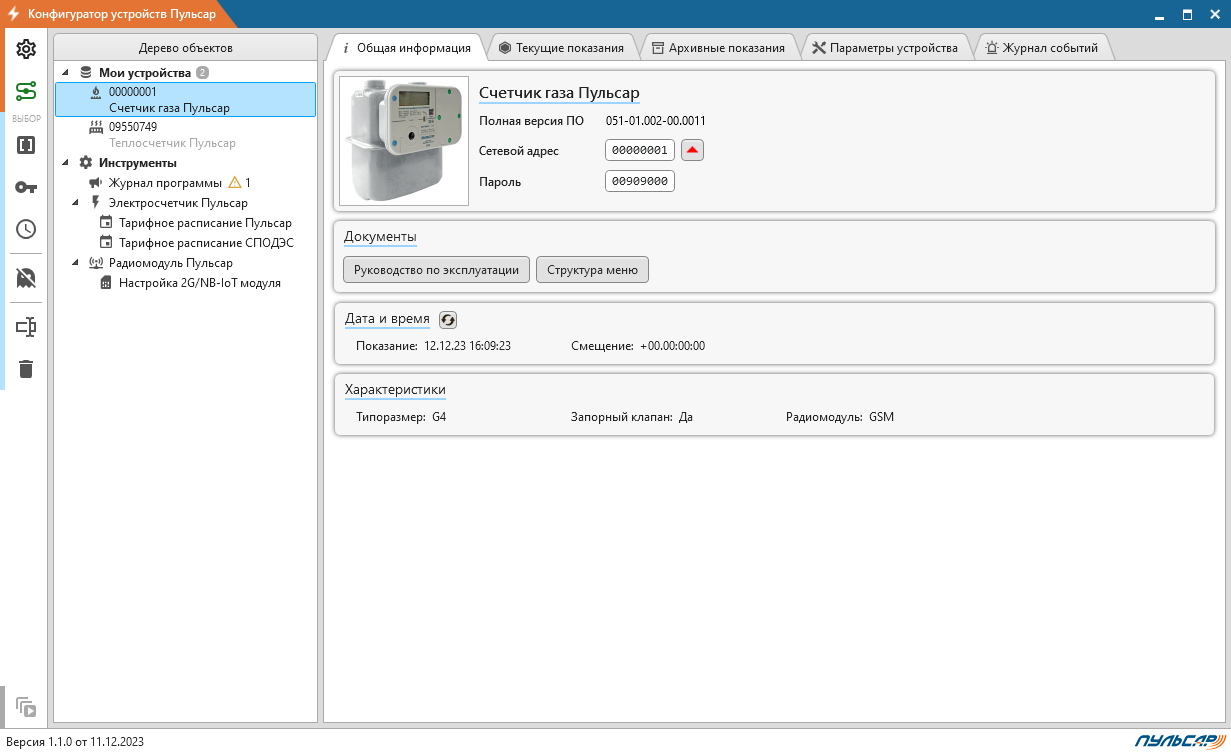Click the clock icon in sidebar
Screen dimensions: 1231x754
pyautogui.click(x=26, y=229)
